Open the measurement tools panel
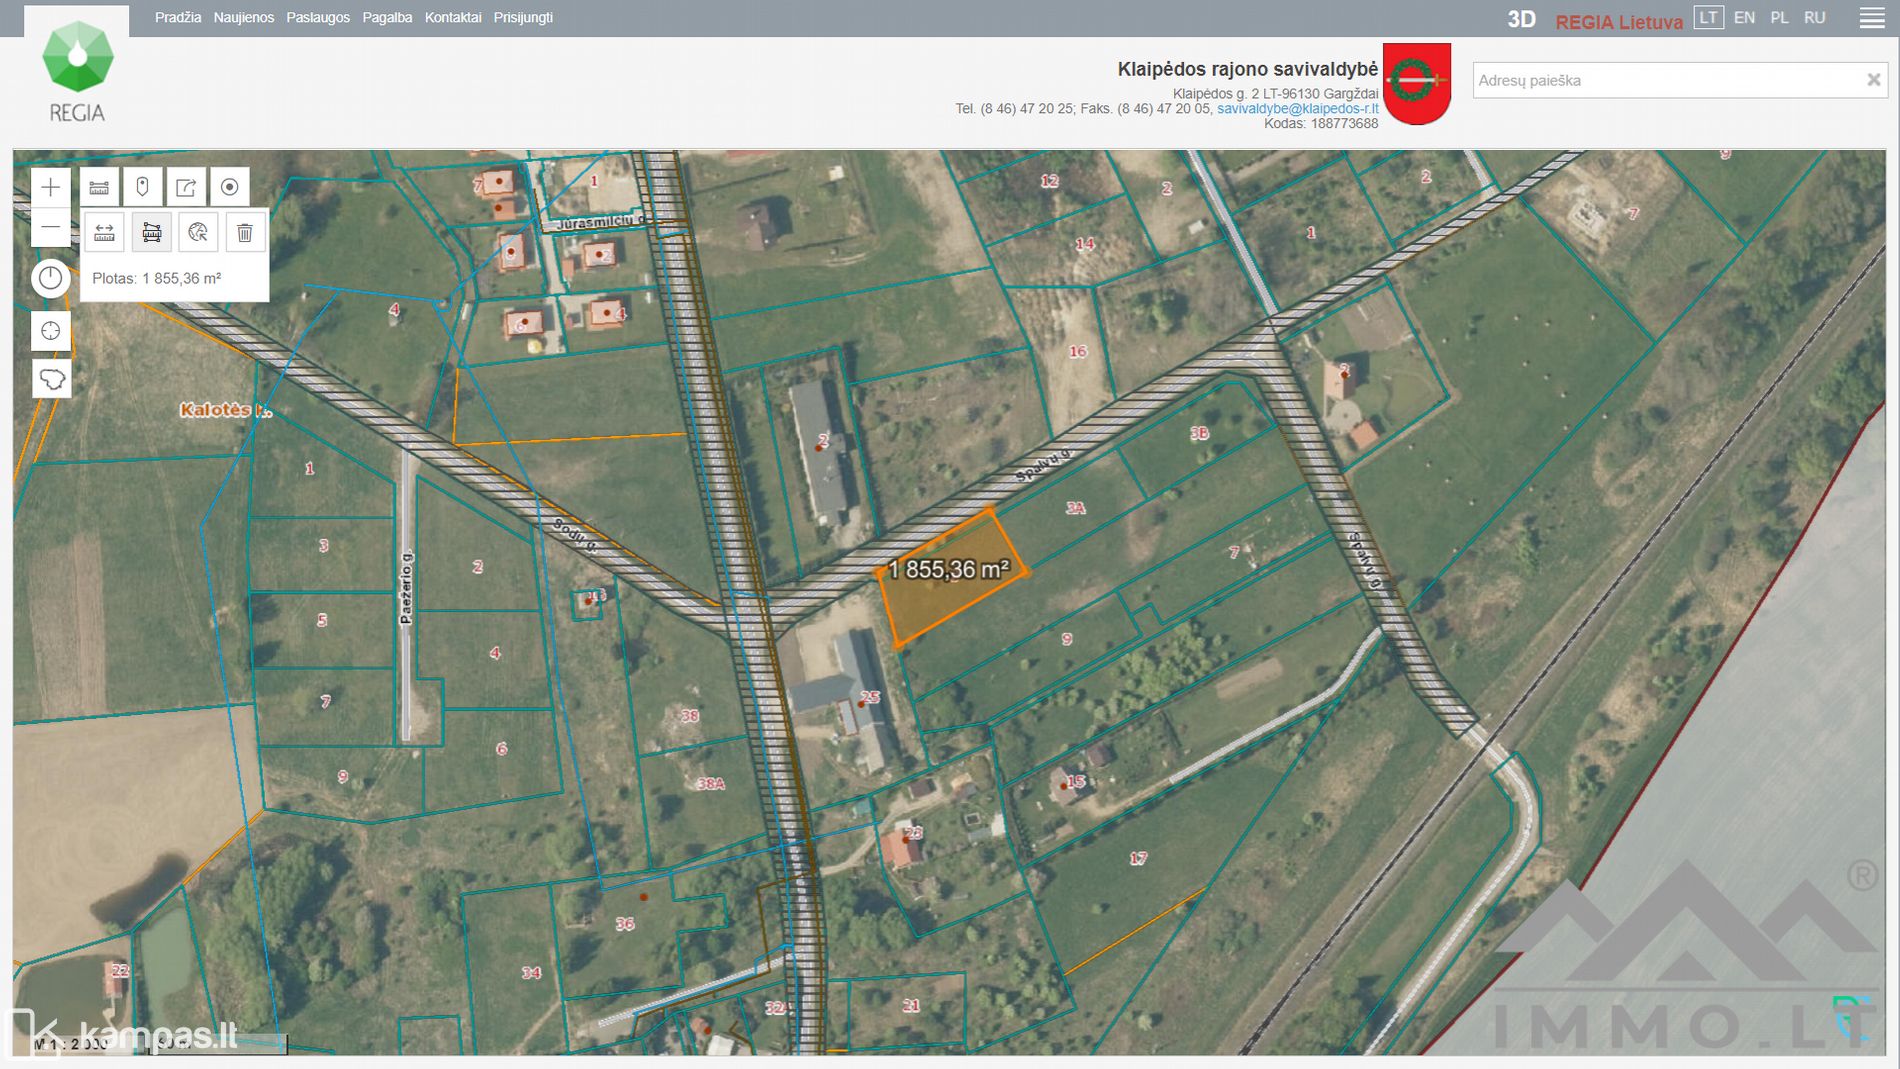Viewport: 1900px width, 1069px height. pyautogui.click(x=99, y=187)
